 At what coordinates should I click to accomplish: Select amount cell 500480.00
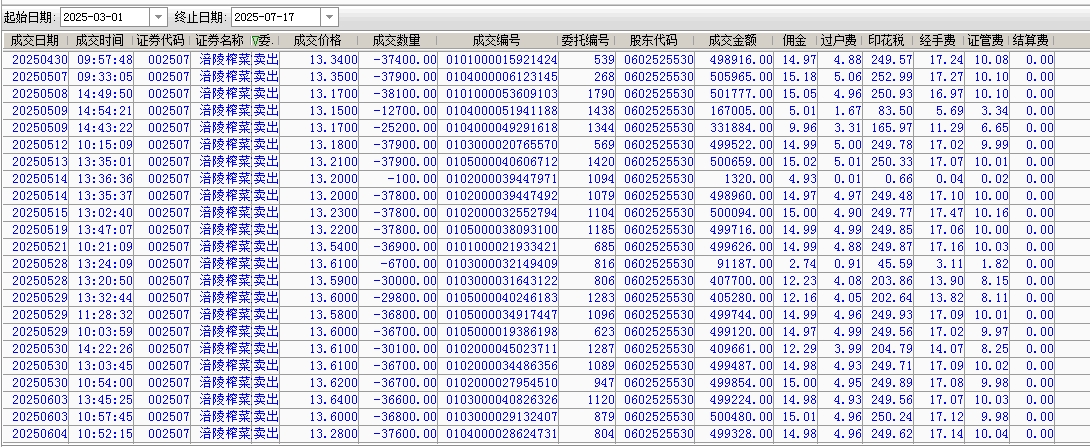click(x=741, y=416)
